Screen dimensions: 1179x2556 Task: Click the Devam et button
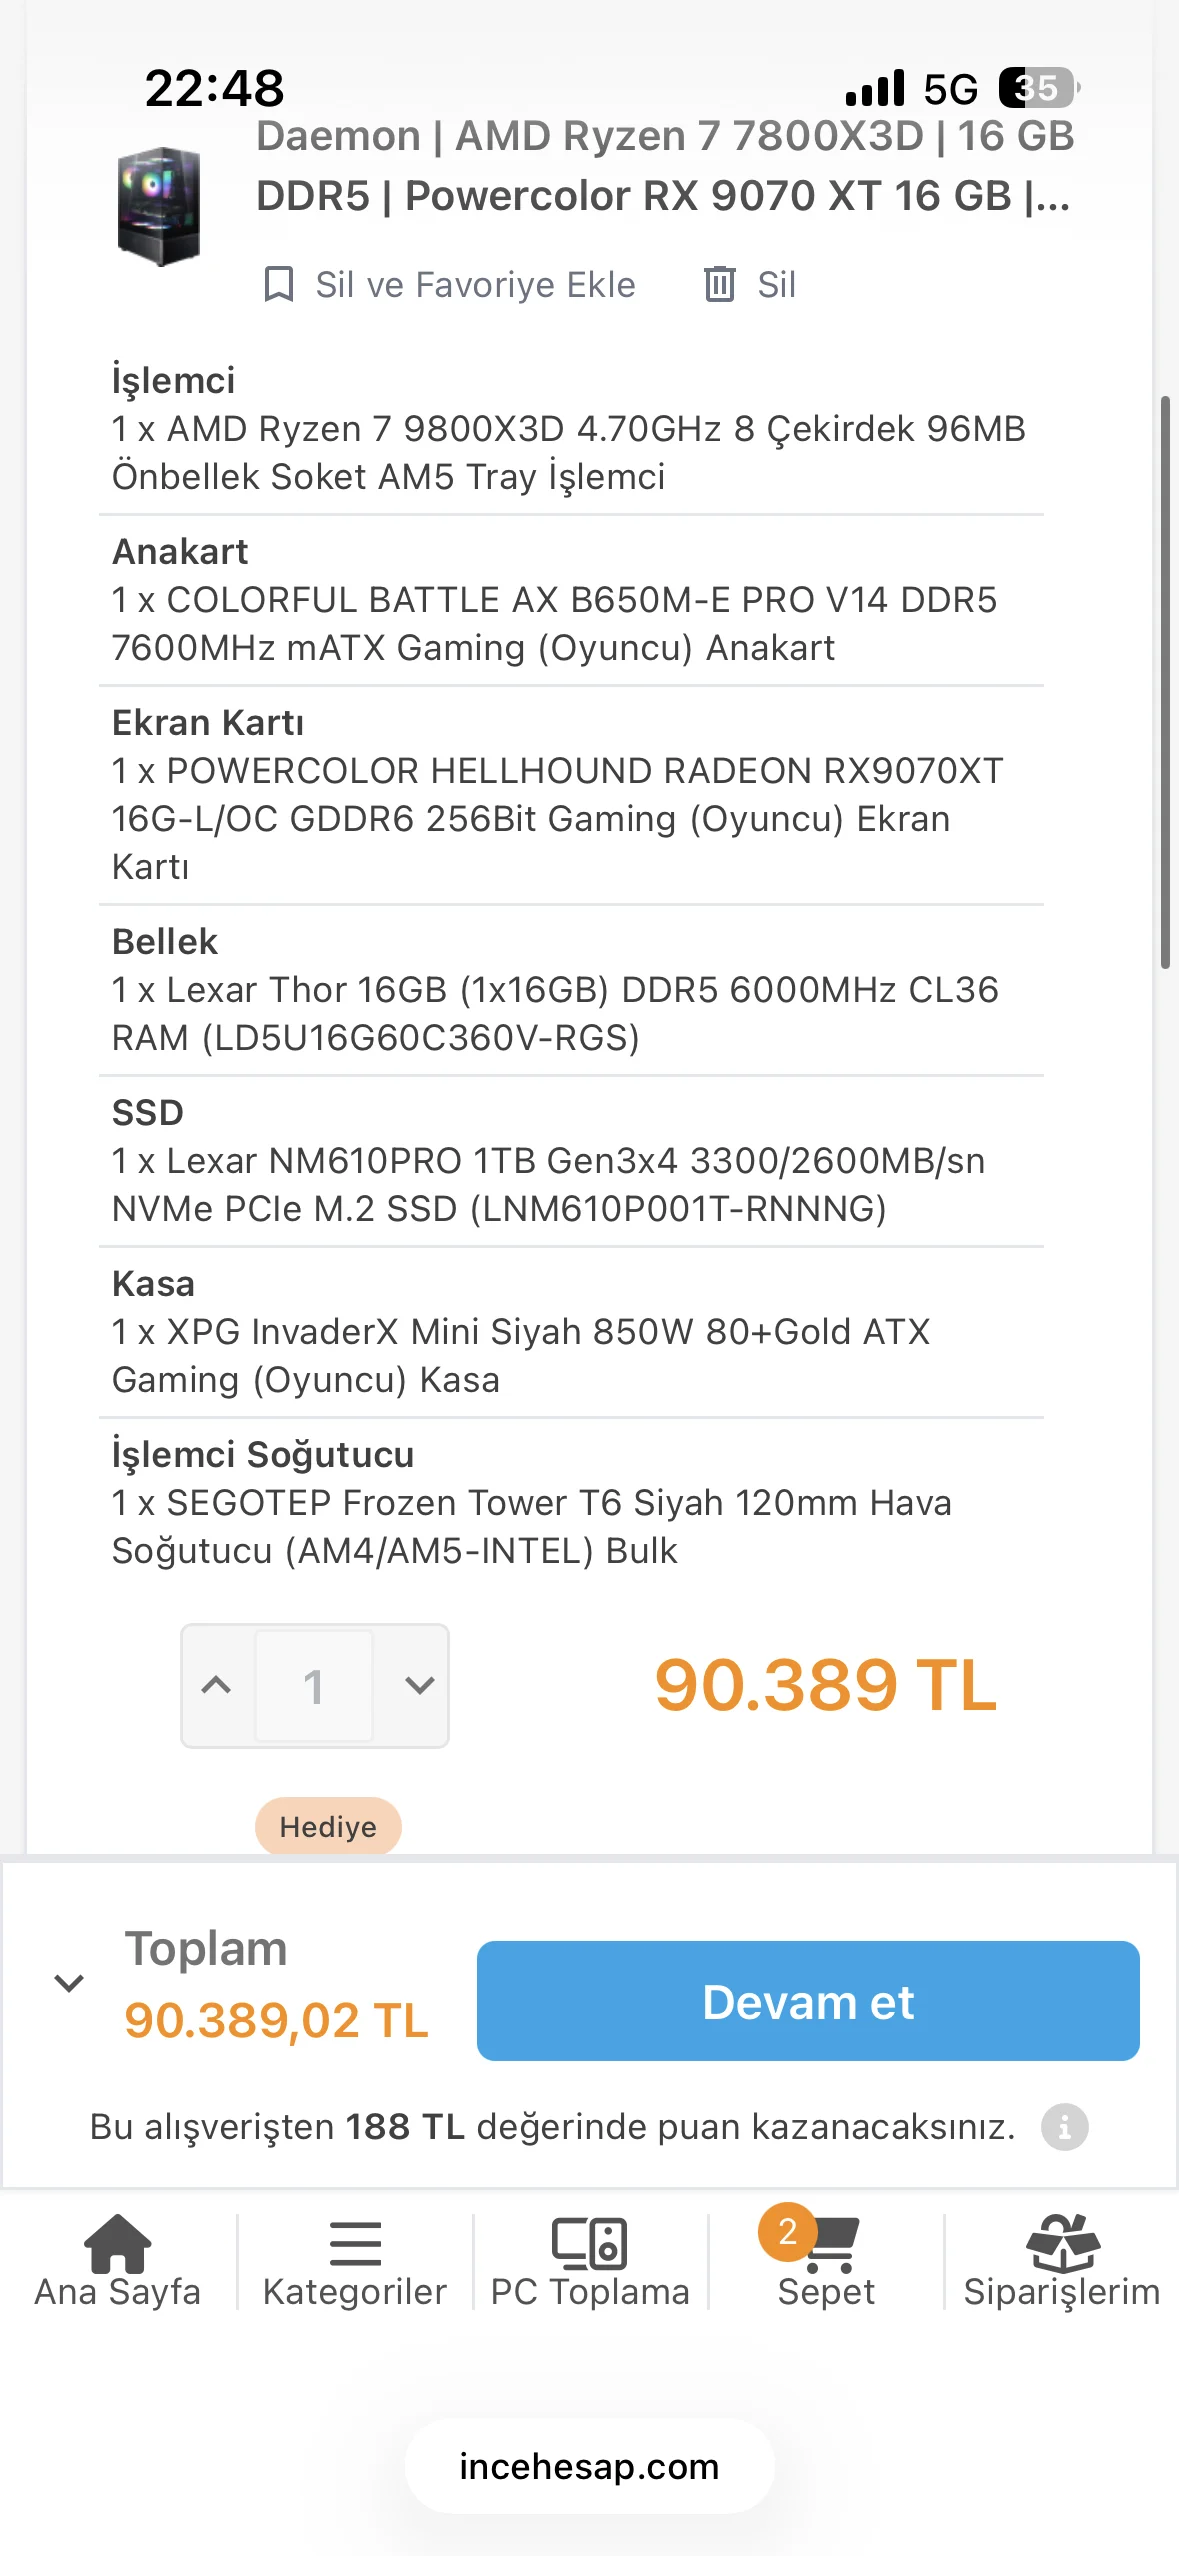click(808, 2001)
